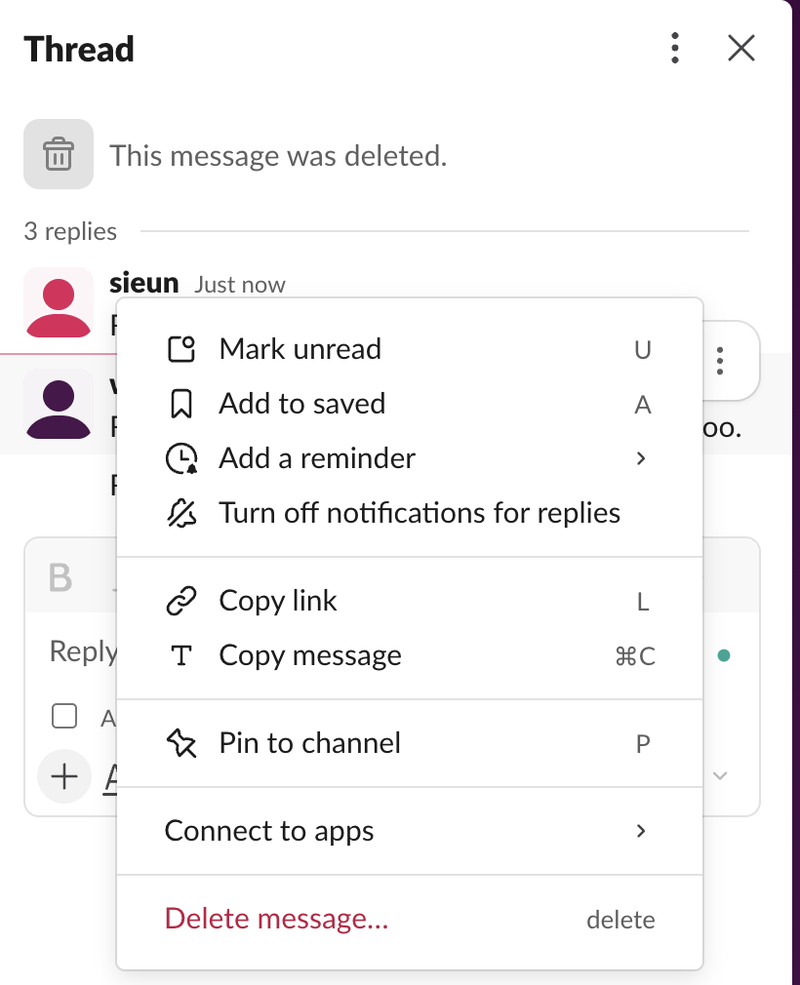
Task: Click the This message was deleted text
Action: [278, 156]
